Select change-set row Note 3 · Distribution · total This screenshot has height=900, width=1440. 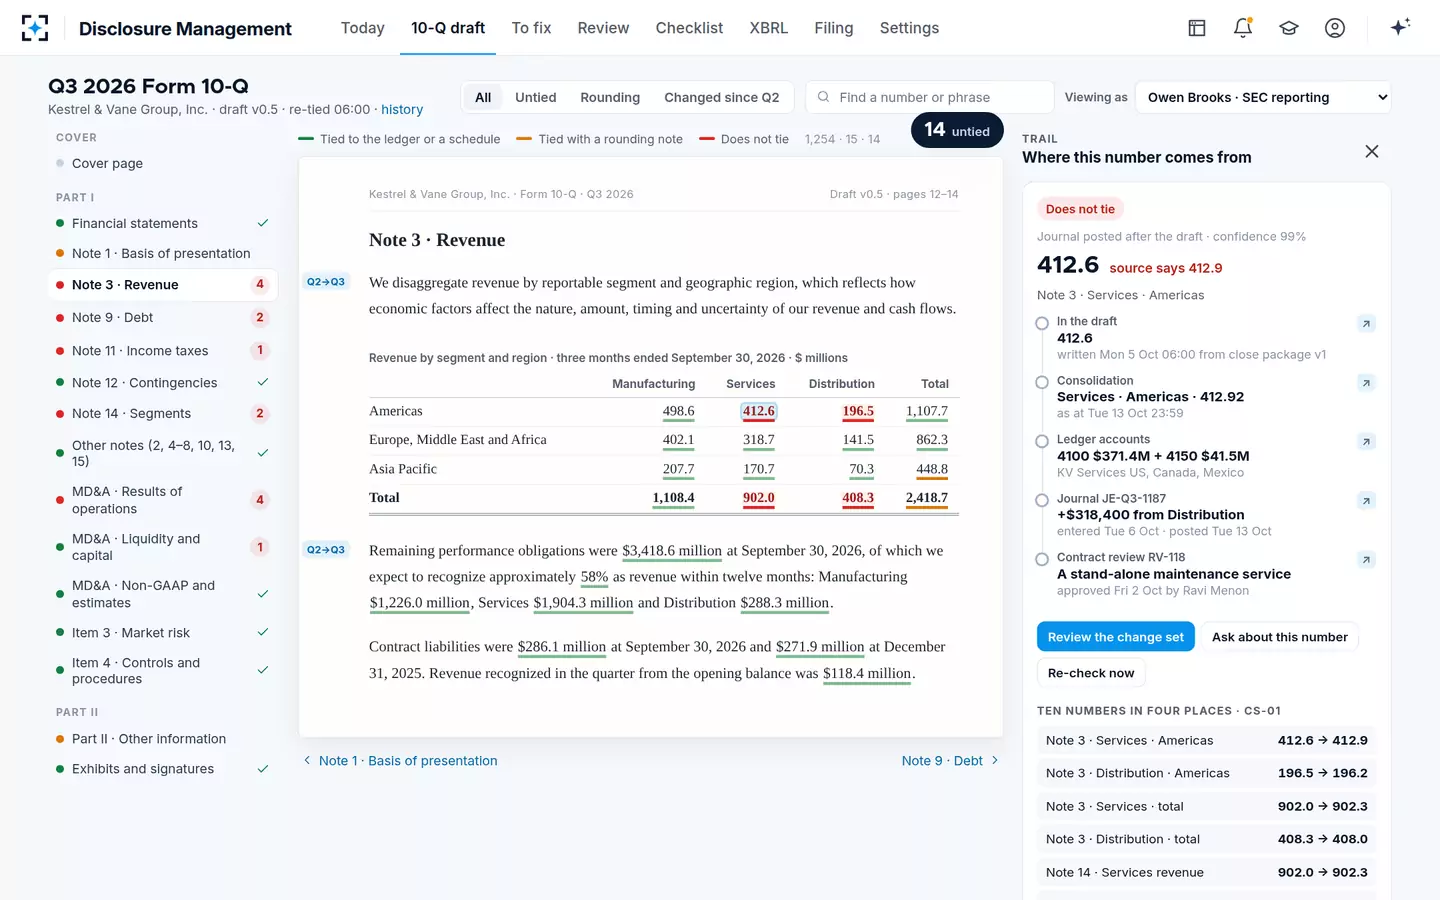click(x=1206, y=839)
